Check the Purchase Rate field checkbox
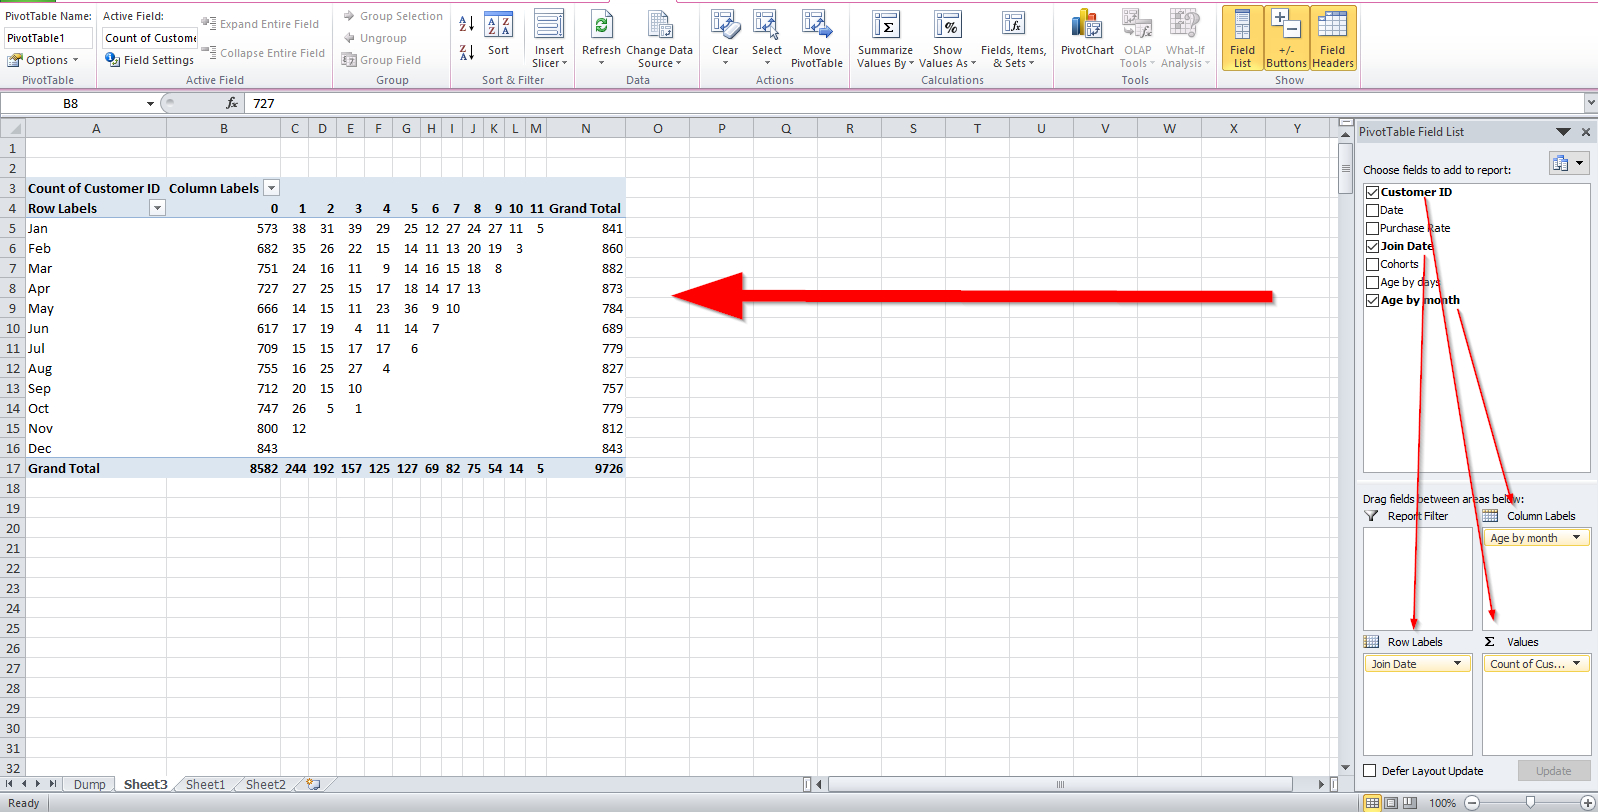This screenshot has width=1598, height=812. [1373, 228]
